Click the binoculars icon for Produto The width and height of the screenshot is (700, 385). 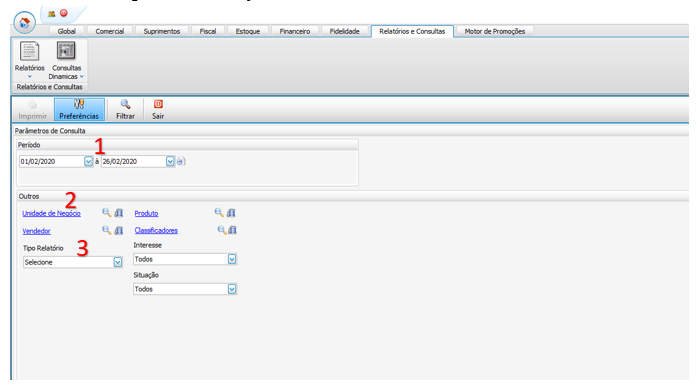click(x=231, y=213)
